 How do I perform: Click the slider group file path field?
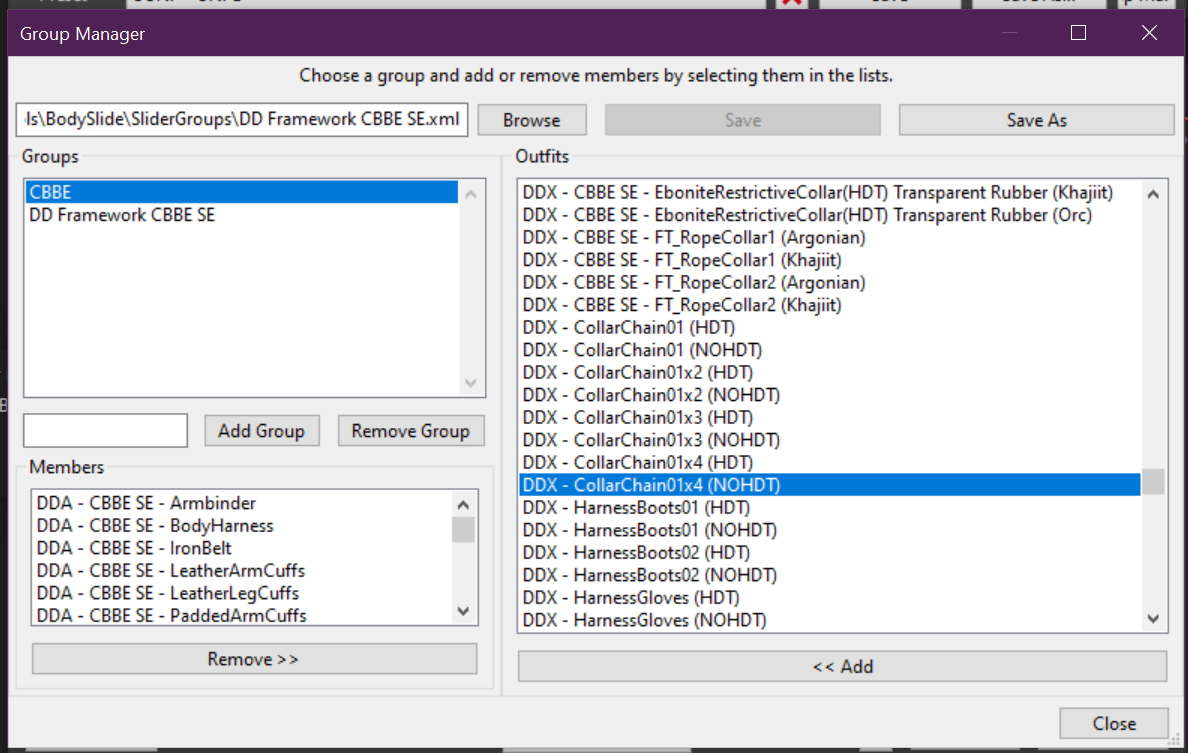pos(242,120)
